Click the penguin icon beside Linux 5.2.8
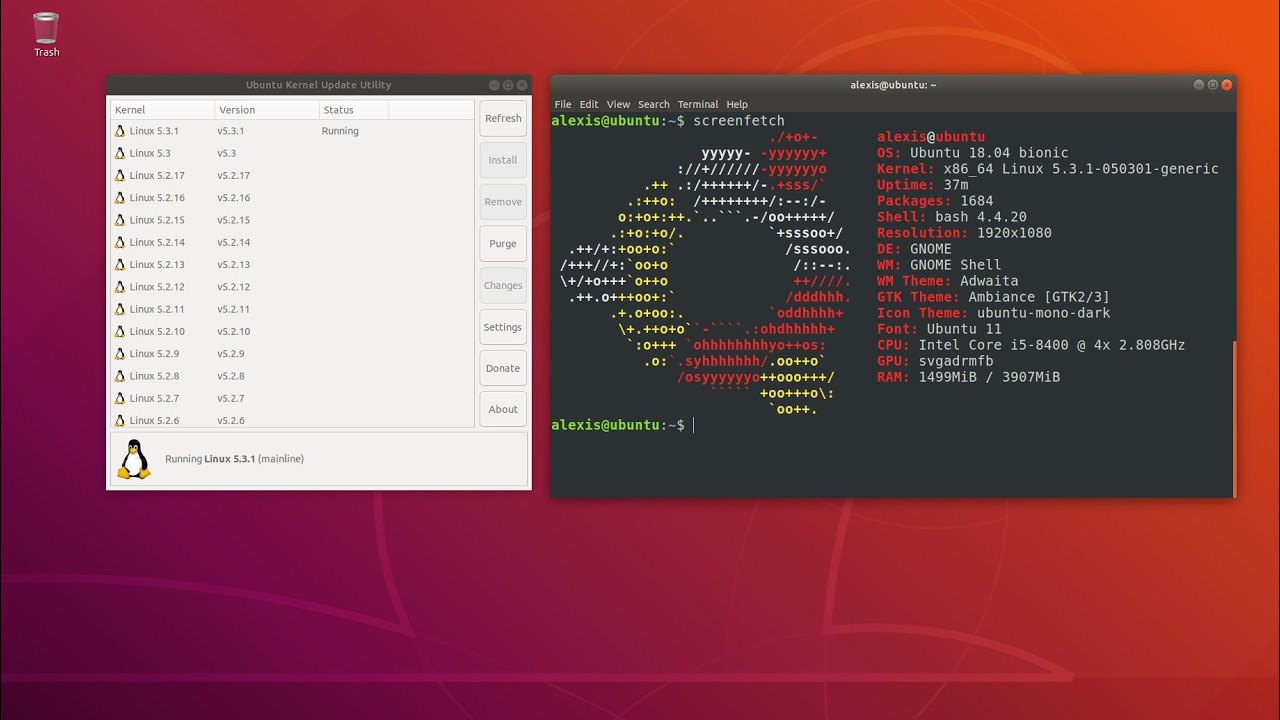Viewport: 1280px width, 720px height. (x=120, y=376)
